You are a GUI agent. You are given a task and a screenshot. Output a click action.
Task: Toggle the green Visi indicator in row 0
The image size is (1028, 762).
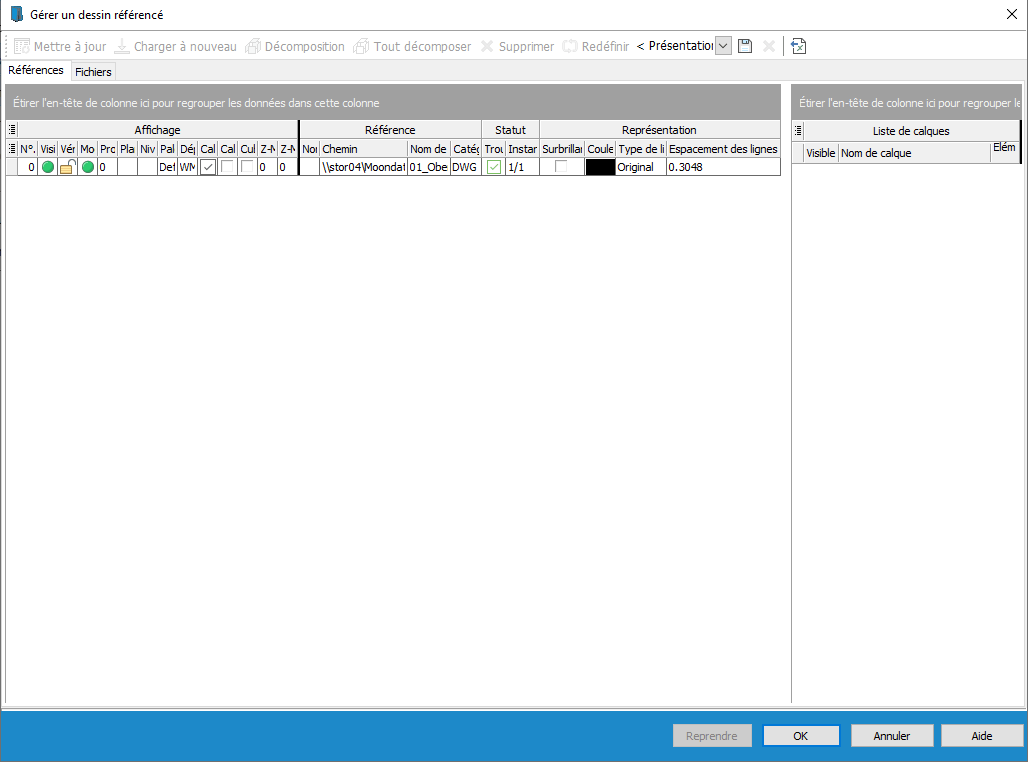(48, 167)
